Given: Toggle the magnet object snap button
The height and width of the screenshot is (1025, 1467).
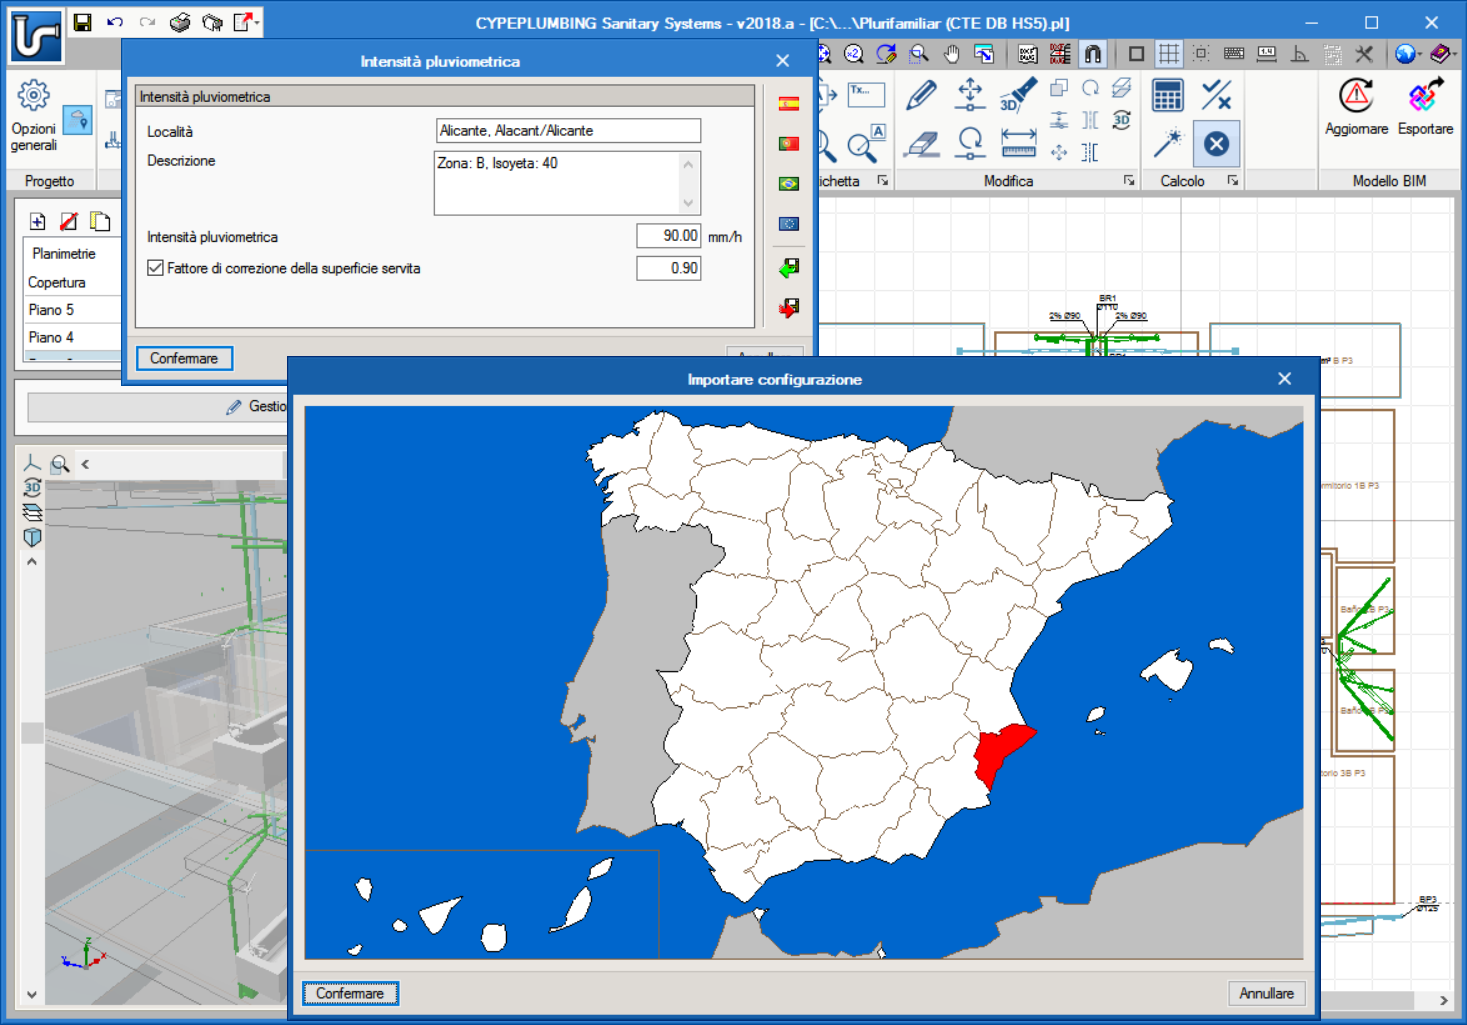Looking at the screenshot, I should 1093,54.
